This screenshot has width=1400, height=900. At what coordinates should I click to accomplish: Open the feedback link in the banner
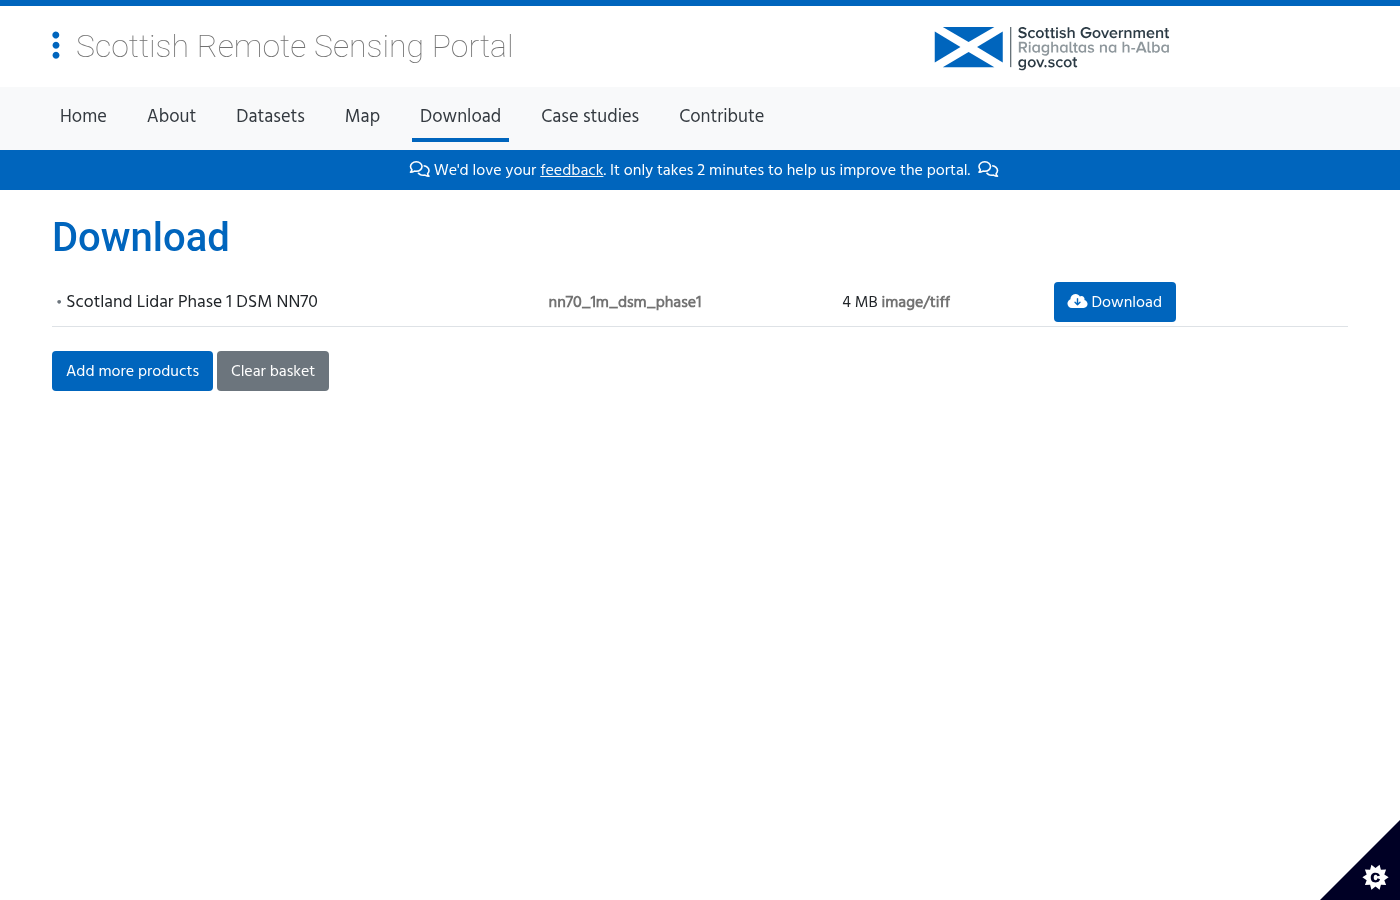click(571, 170)
